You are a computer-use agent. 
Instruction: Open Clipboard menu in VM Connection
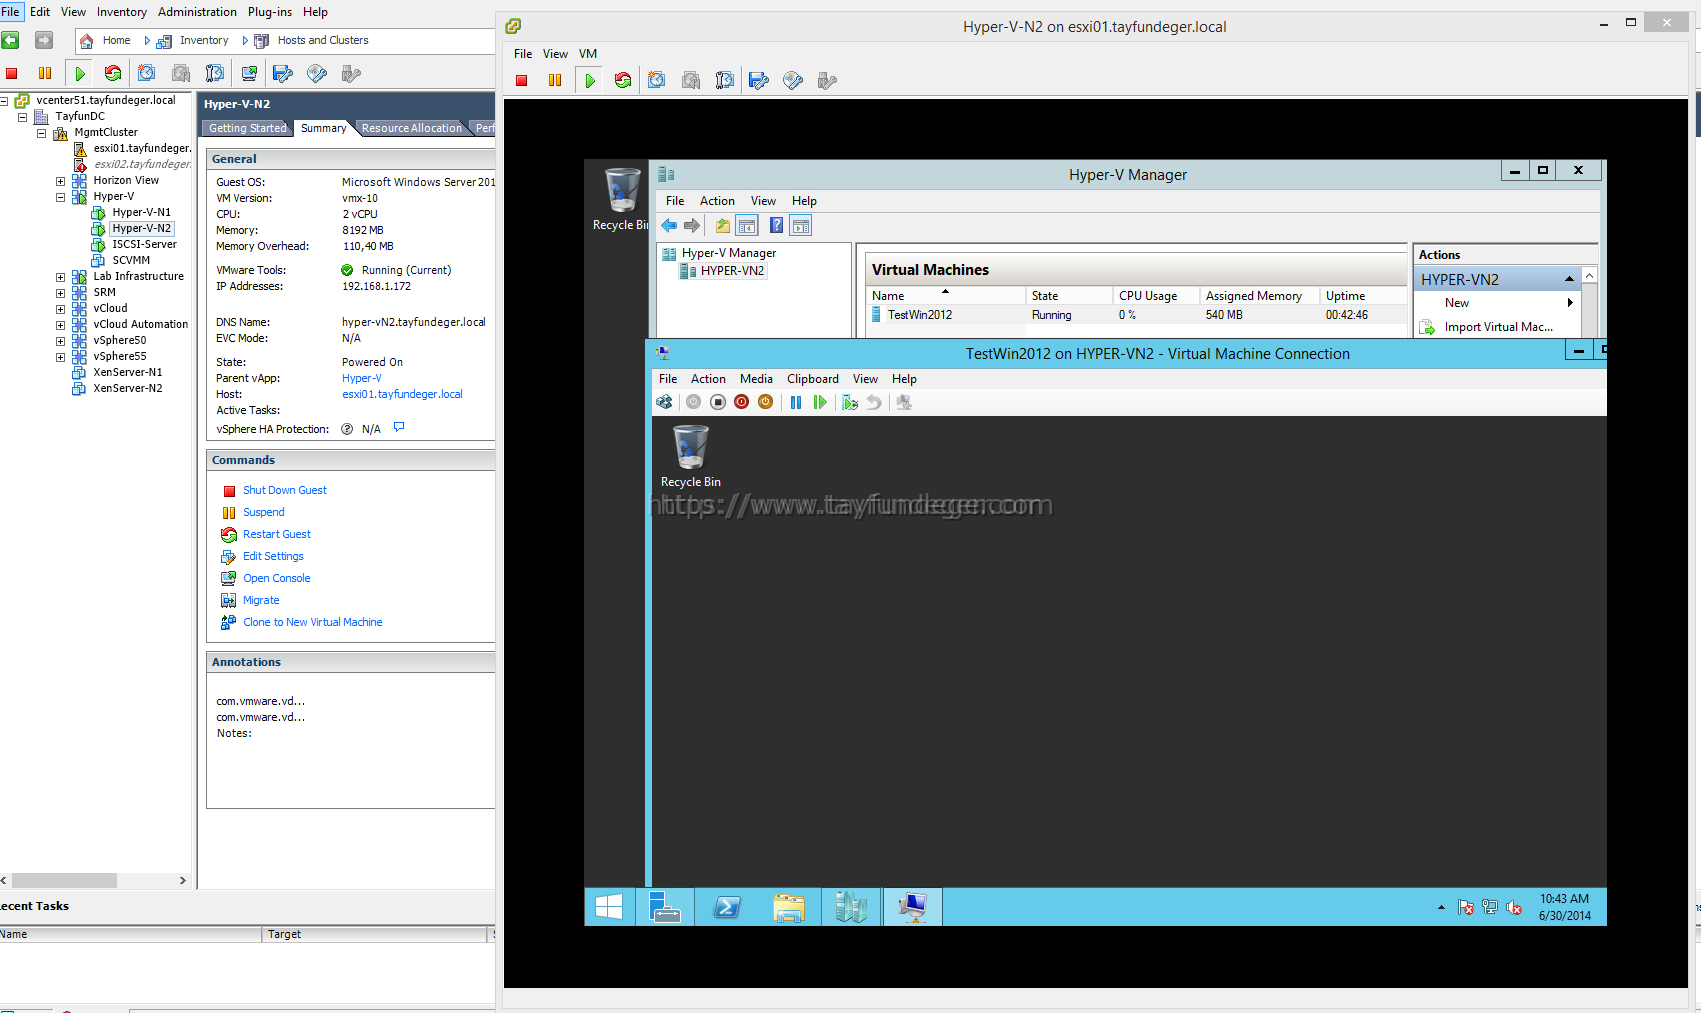pos(813,379)
